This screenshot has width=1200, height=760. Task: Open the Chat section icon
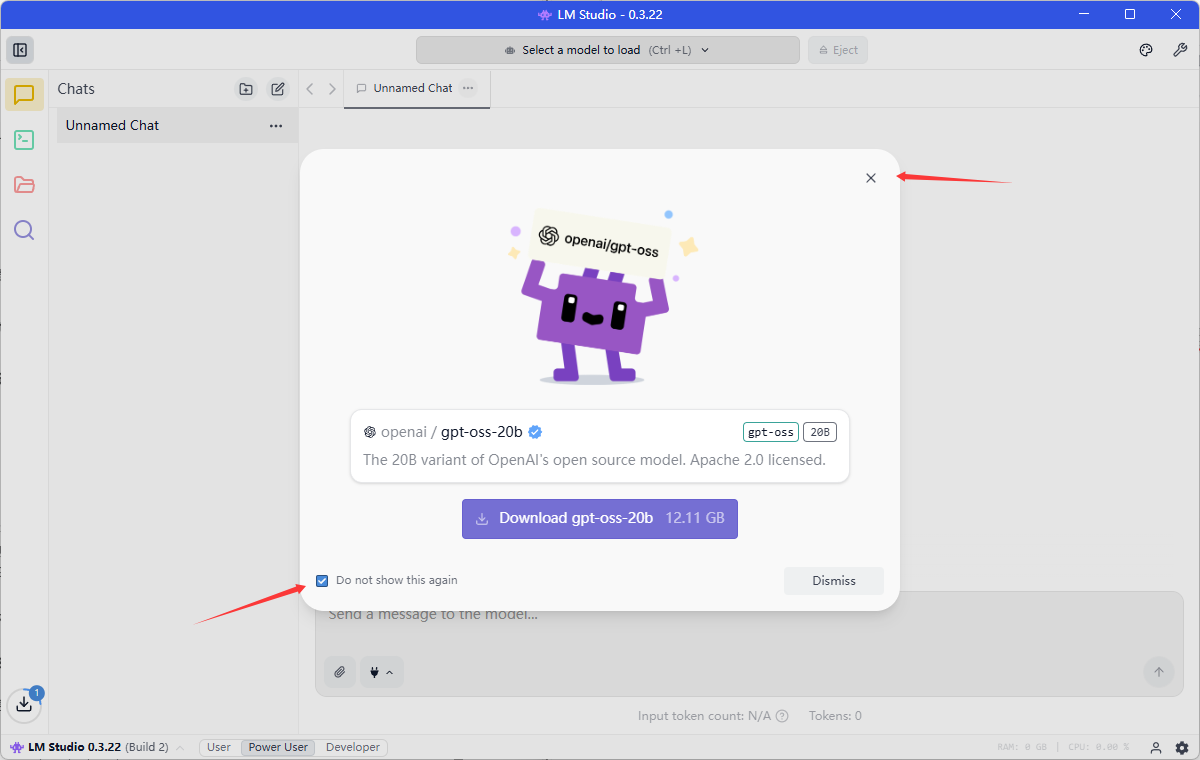coord(24,94)
